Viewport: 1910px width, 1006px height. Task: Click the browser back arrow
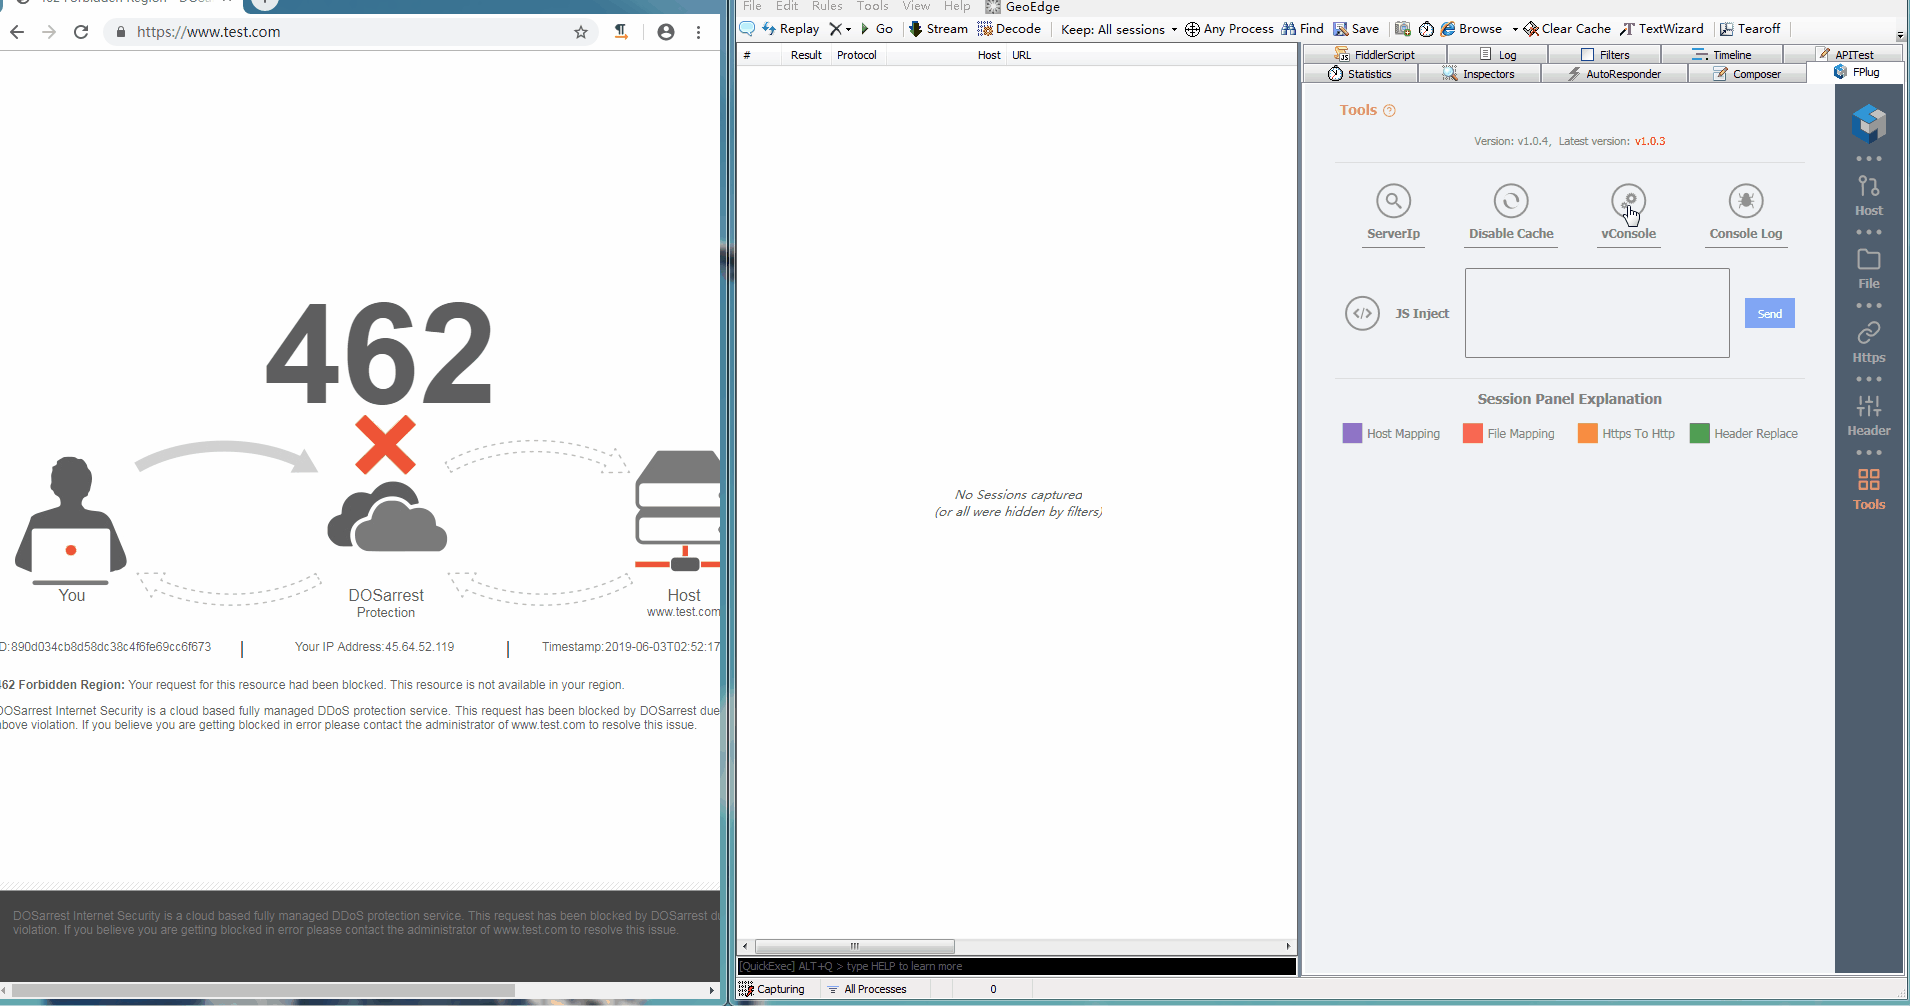17,32
